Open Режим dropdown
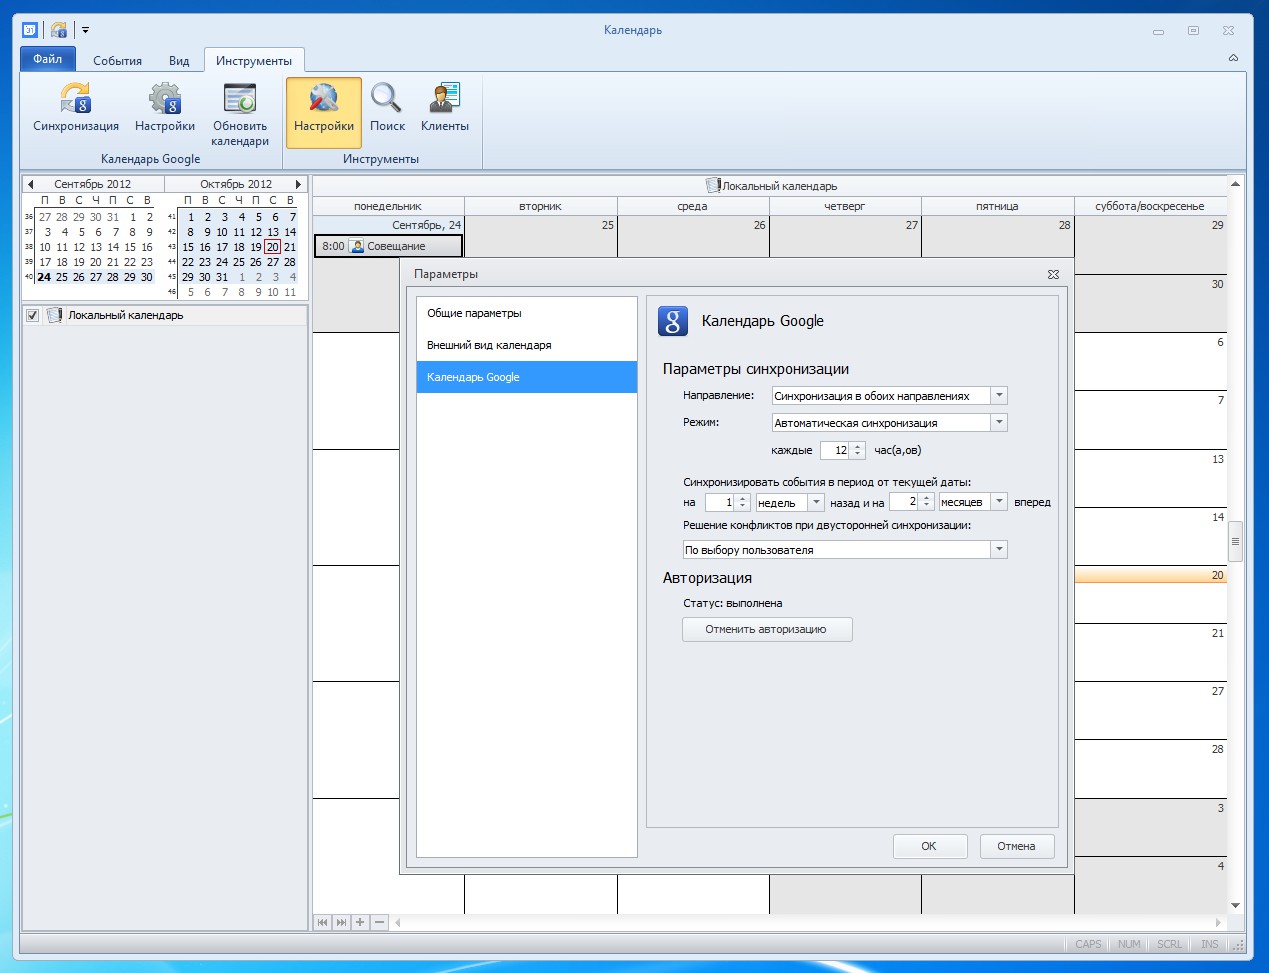The width and height of the screenshot is (1269, 973). point(998,423)
